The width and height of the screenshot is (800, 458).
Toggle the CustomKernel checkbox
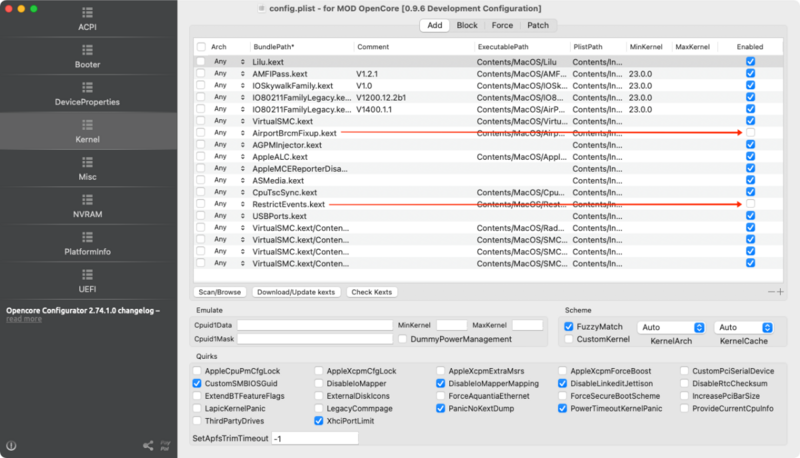coord(568,339)
